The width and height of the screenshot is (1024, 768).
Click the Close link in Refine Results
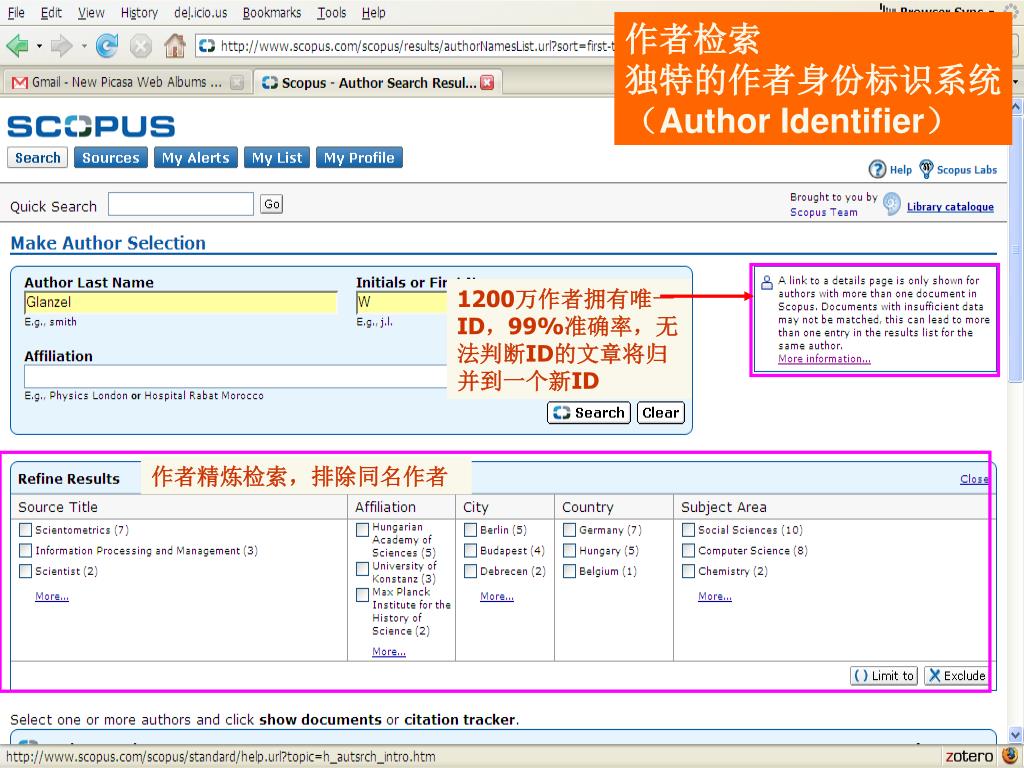pyautogui.click(x=974, y=479)
